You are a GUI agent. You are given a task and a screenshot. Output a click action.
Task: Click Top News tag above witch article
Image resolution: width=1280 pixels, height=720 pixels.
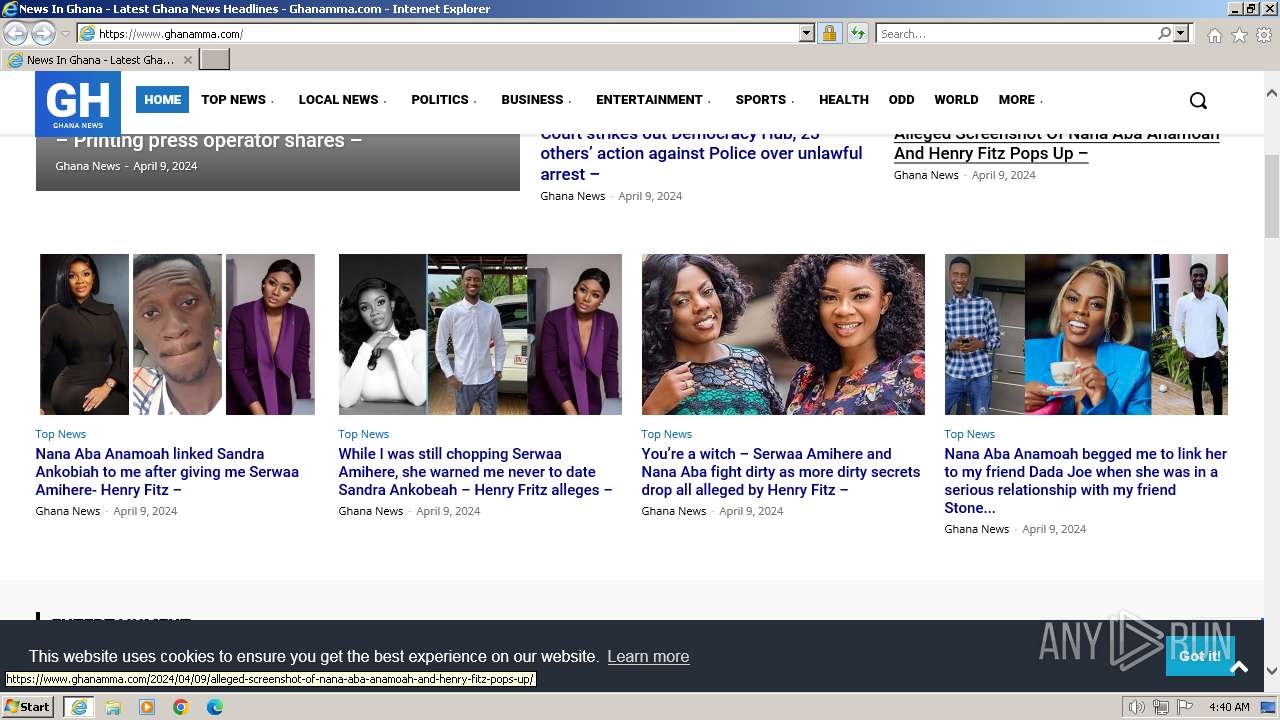click(x=666, y=434)
